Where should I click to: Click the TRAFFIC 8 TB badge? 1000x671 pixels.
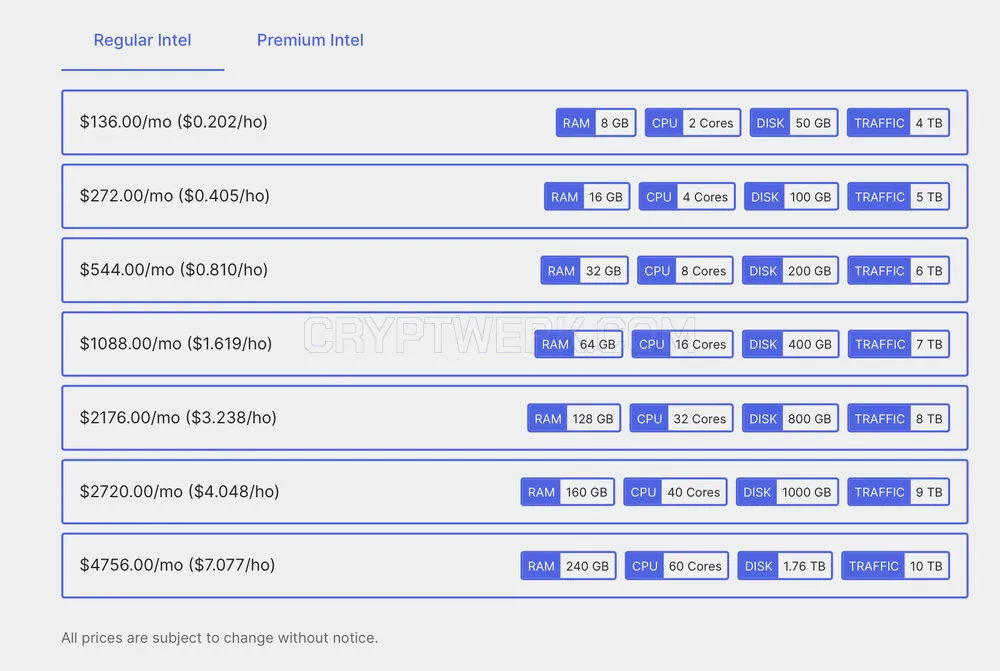[899, 418]
